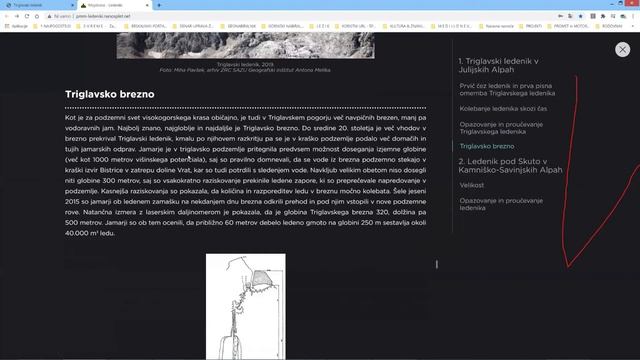Image resolution: width=640 pixels, height=360 pixels.
Task: Open 'Opazovanje in proučevanje Triglavskega ledenika' section
Action: tap(501, 128)
